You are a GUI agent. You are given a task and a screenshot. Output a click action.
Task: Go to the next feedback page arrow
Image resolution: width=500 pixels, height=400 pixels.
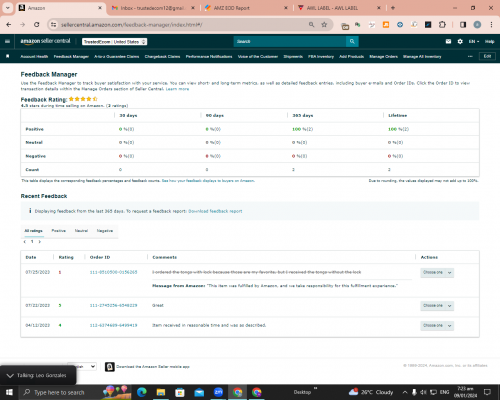40,241
